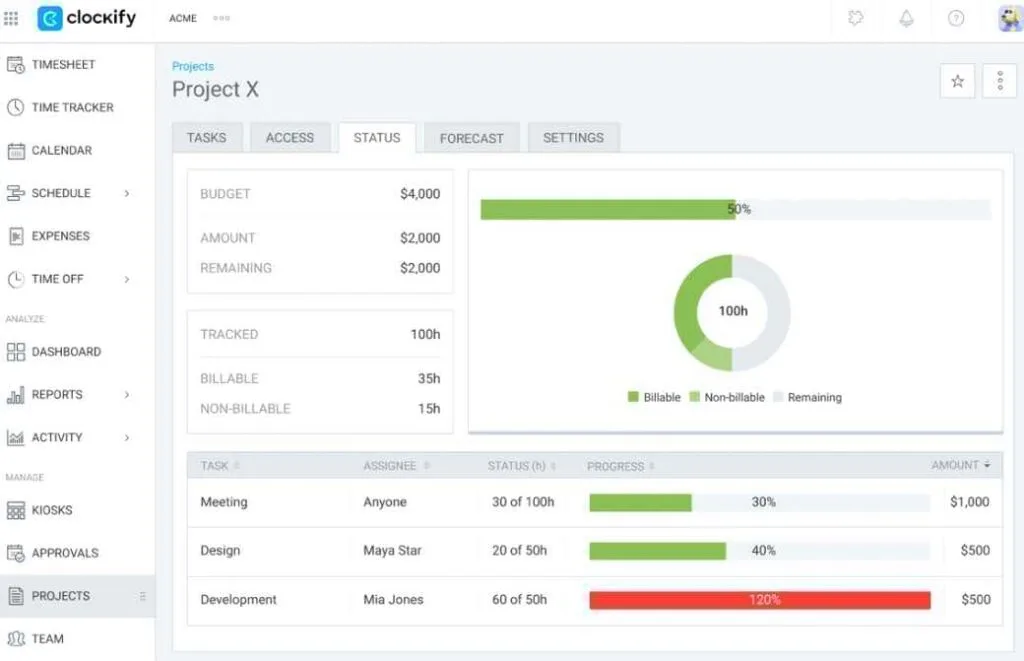Click the Projects breadcrumb link

pos(193,66)
